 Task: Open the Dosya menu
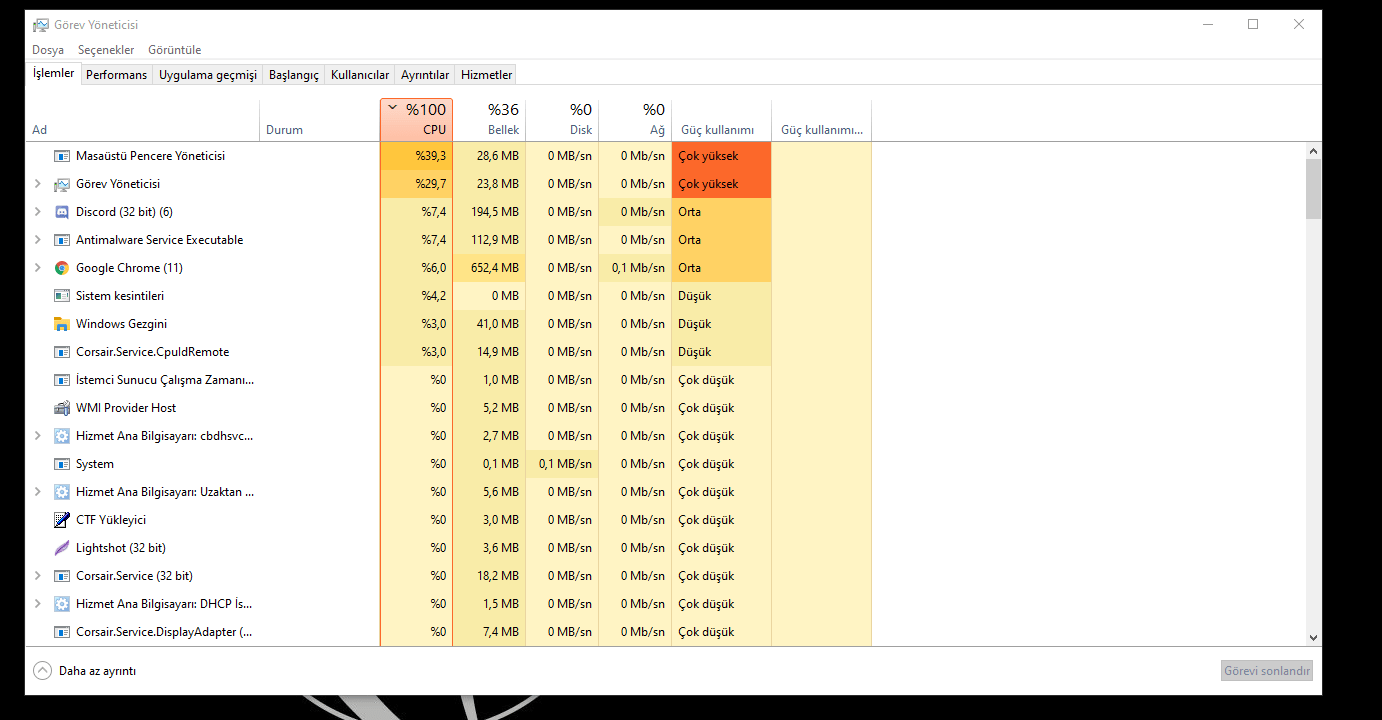[48, 50]
